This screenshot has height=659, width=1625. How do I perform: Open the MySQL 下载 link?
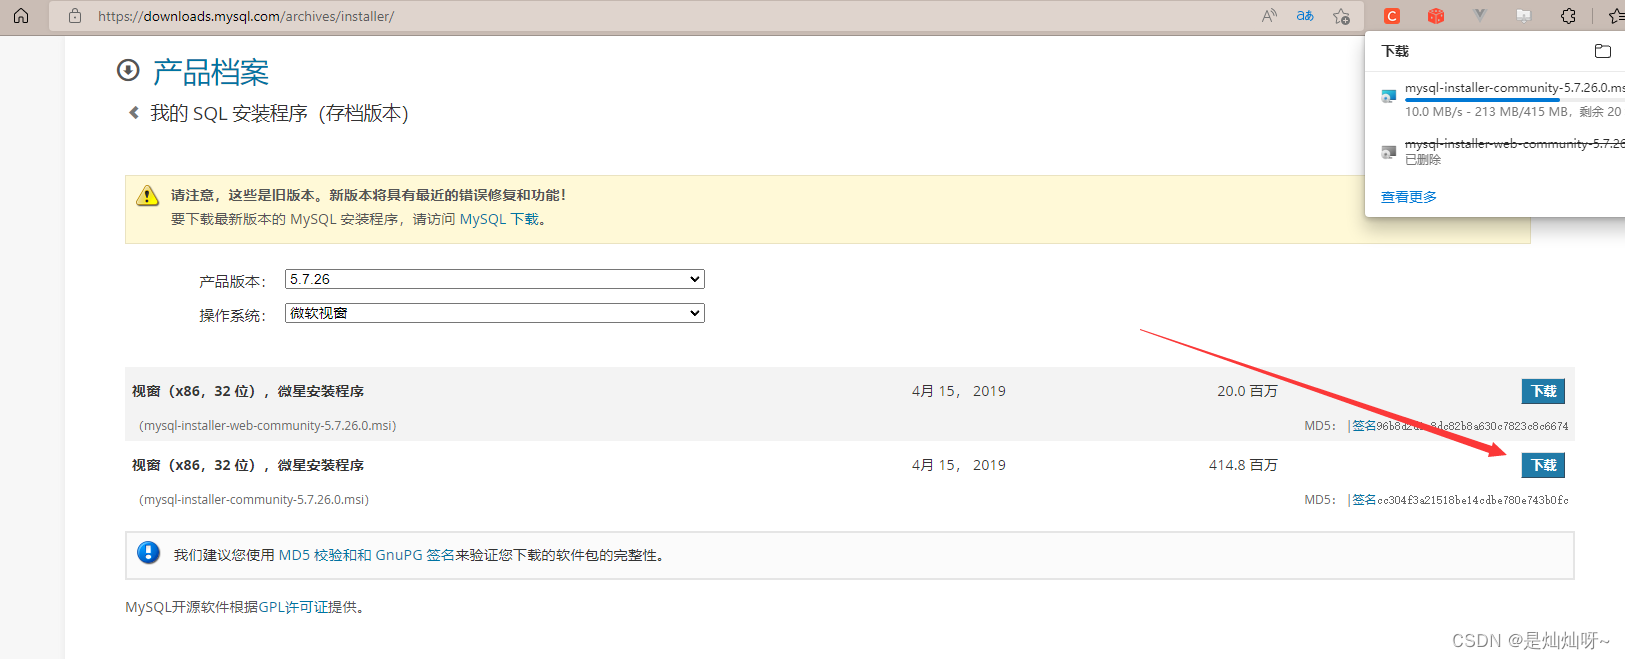coord(499,219)
